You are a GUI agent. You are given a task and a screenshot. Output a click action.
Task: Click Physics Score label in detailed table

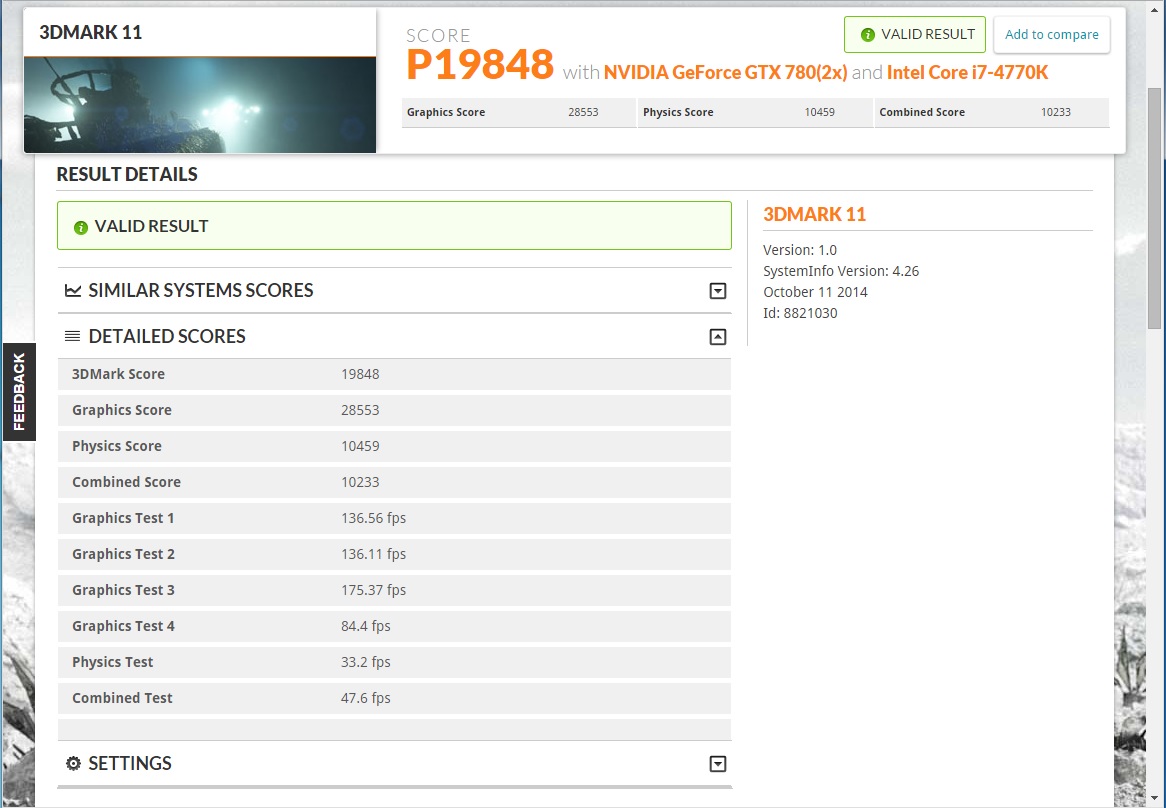[x=117, y=446]
